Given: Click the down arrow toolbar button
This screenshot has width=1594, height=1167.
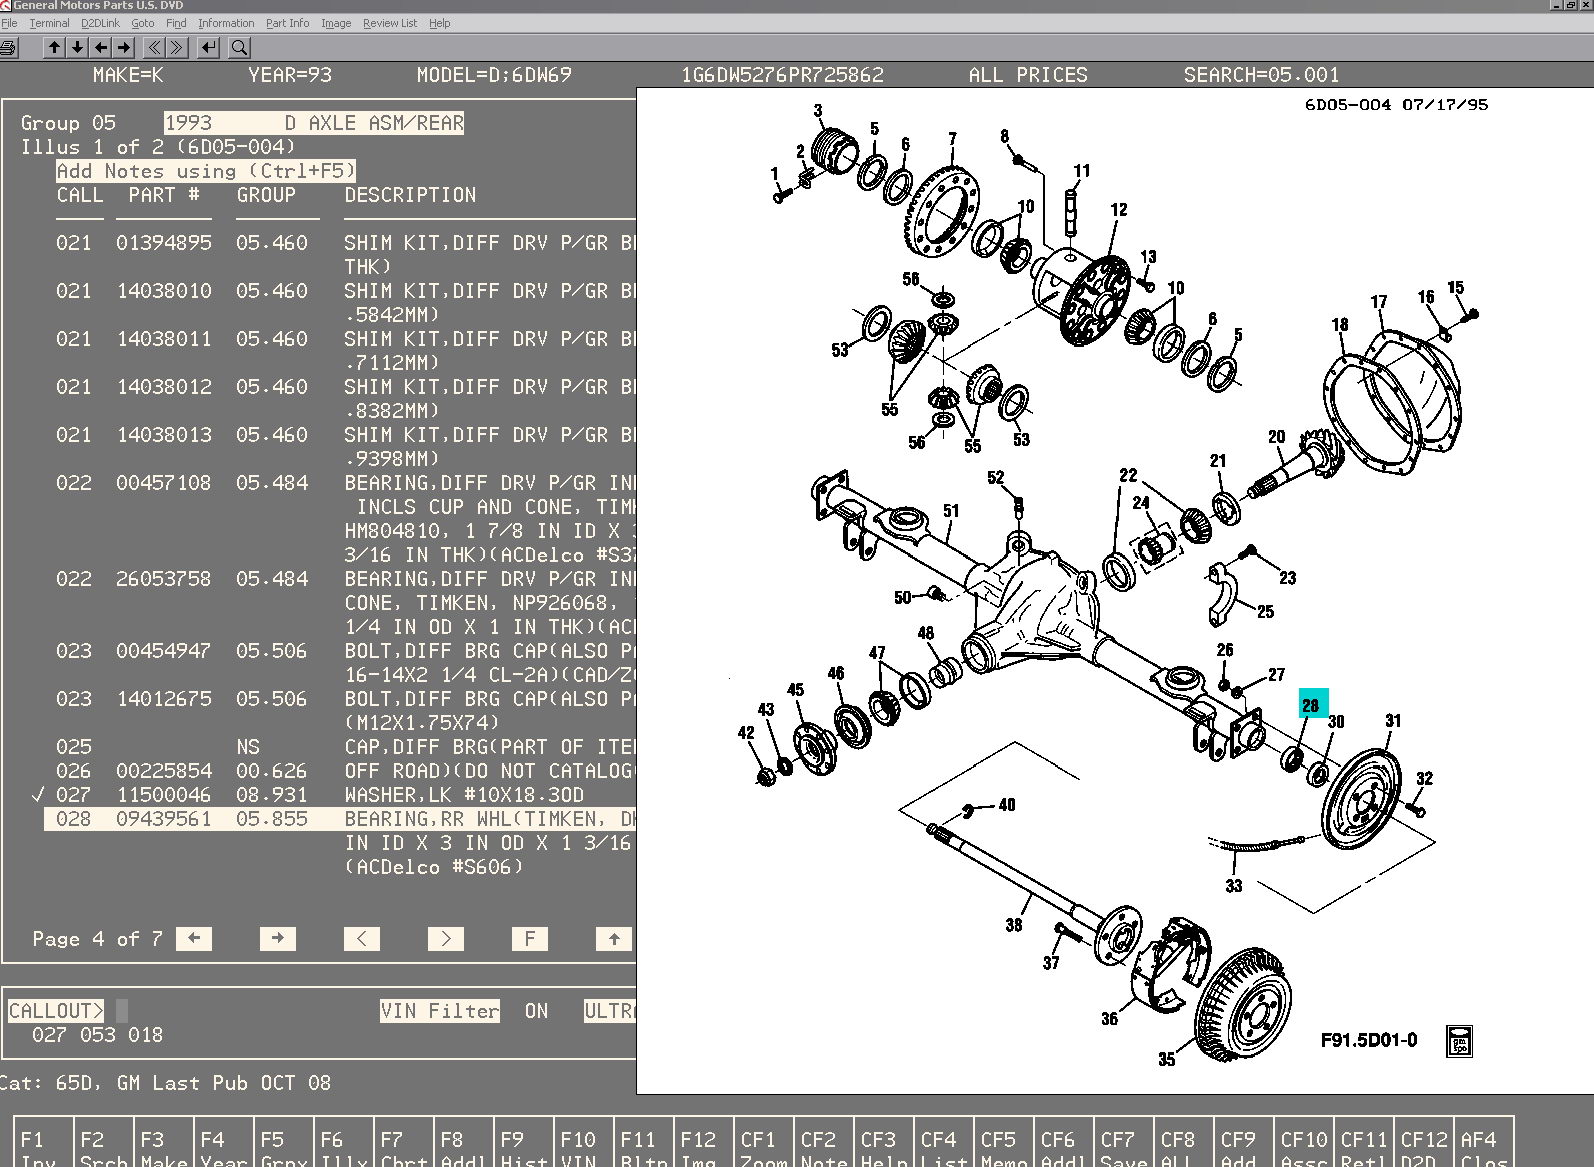Looking at the screenshot, I should [77, 47].
